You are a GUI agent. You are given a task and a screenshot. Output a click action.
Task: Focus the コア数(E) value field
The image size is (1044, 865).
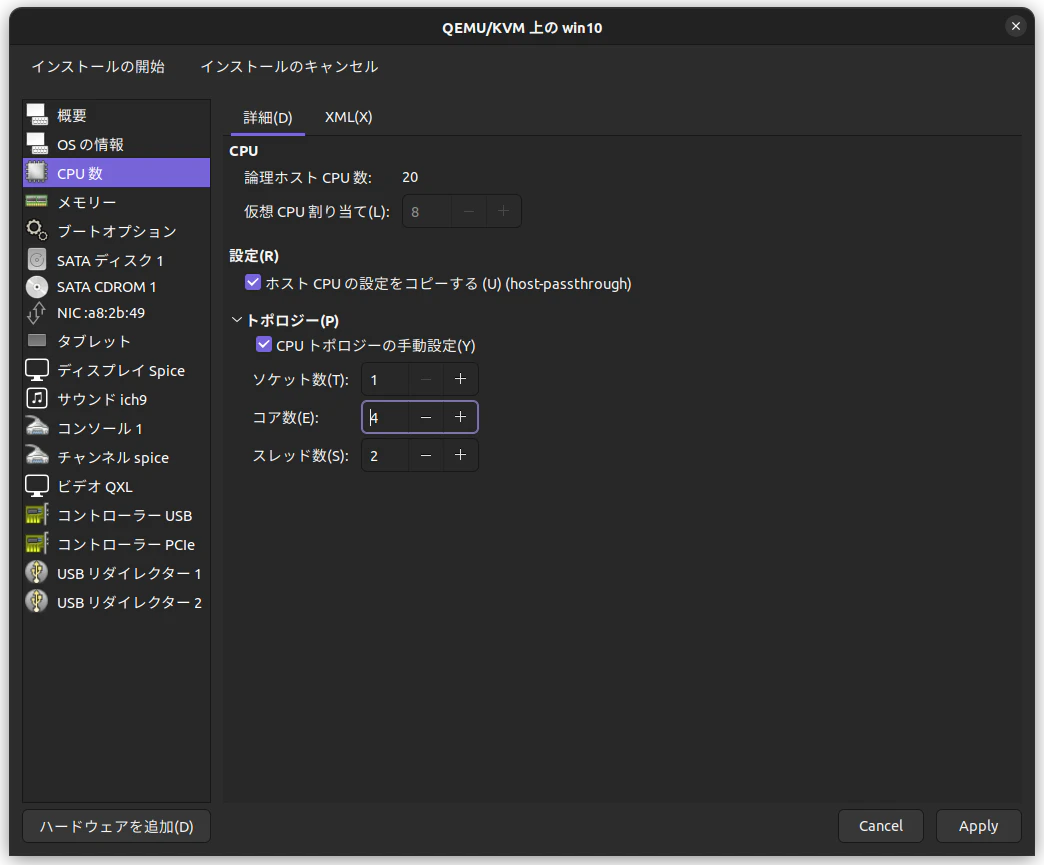click(x=386, y=417)
